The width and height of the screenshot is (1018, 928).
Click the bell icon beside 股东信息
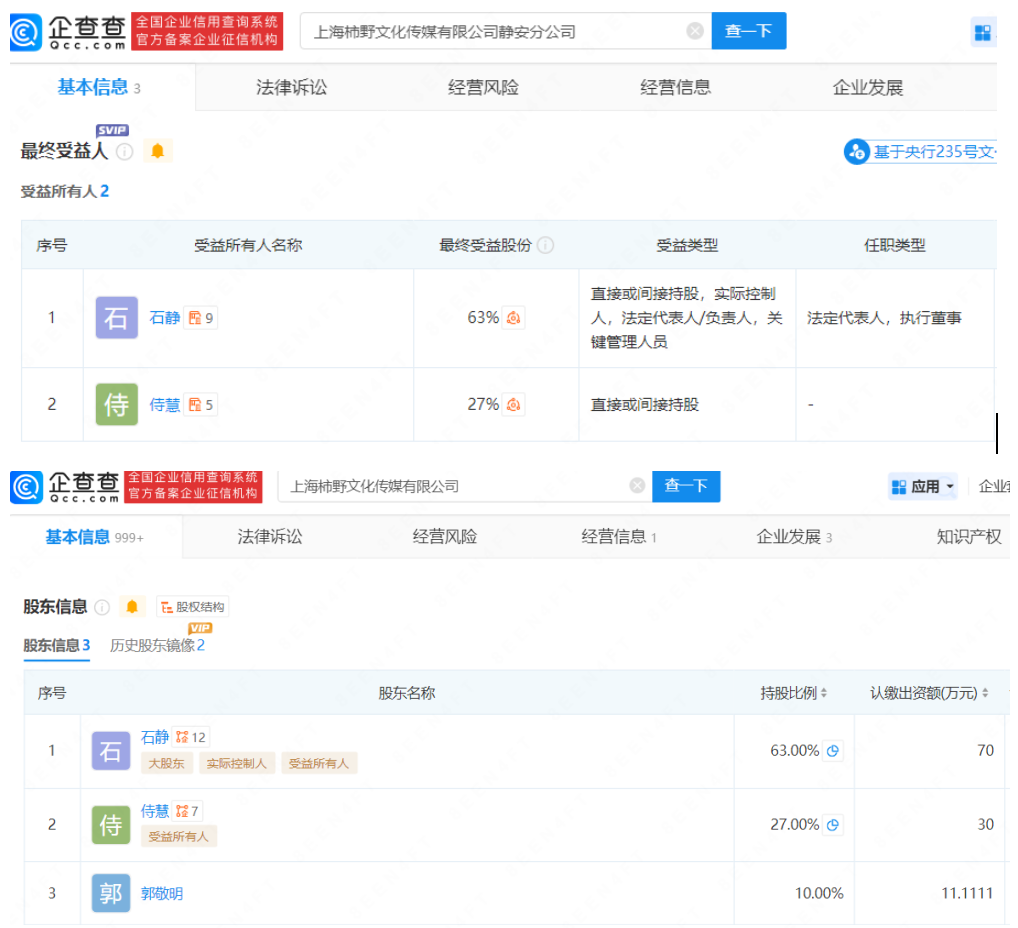pos(132,607)
